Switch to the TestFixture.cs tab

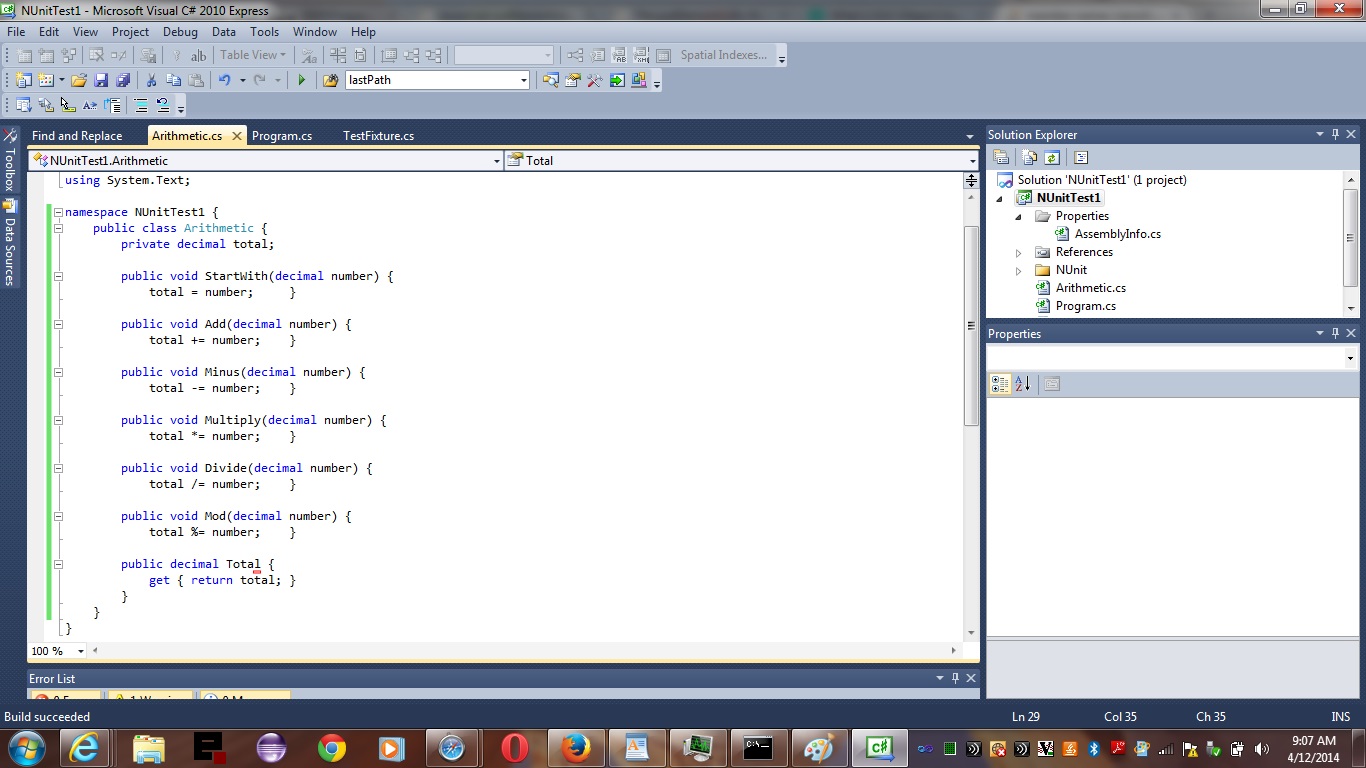pos(378,136)
